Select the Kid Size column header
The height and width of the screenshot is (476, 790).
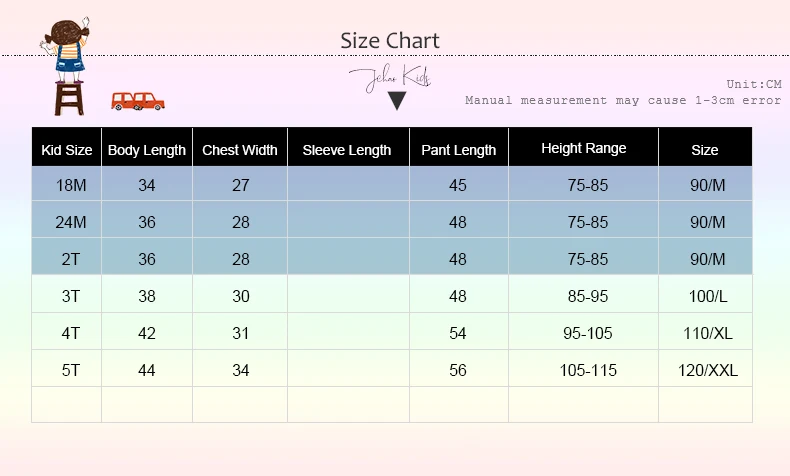[x=67, y=150]
